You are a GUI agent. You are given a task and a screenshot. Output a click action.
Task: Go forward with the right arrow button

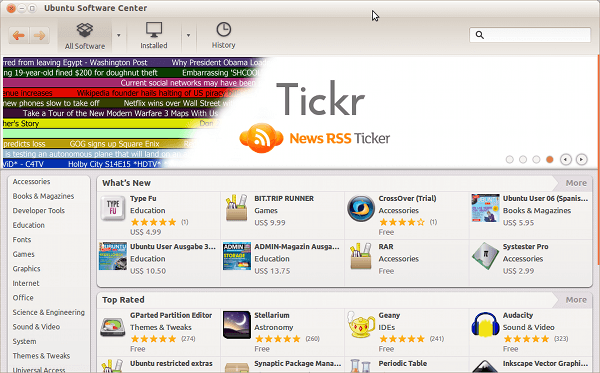point(39,36)
